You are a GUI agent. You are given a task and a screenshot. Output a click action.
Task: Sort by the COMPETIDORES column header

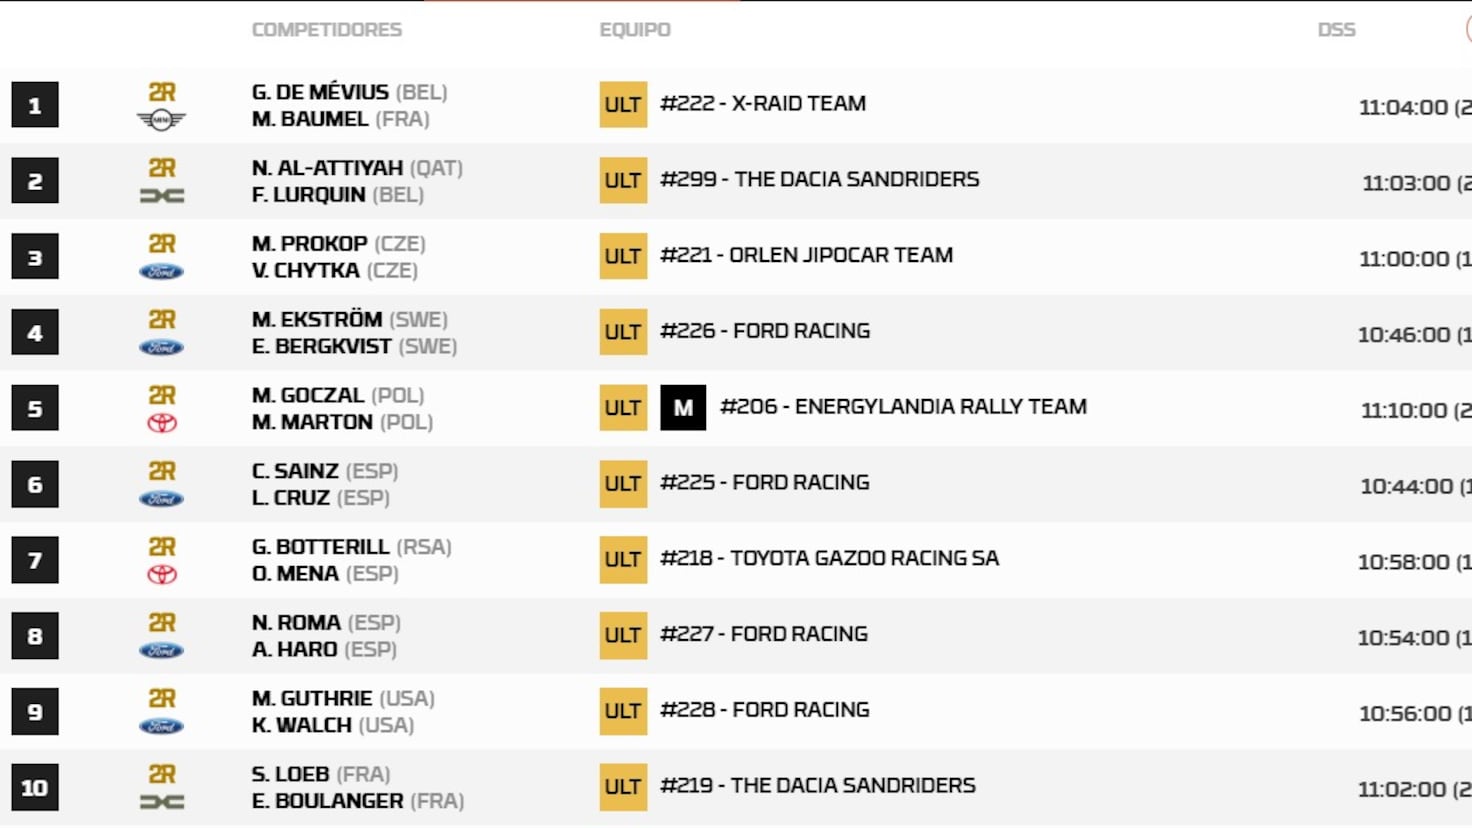pyautogui.click(x=326, y=29)
